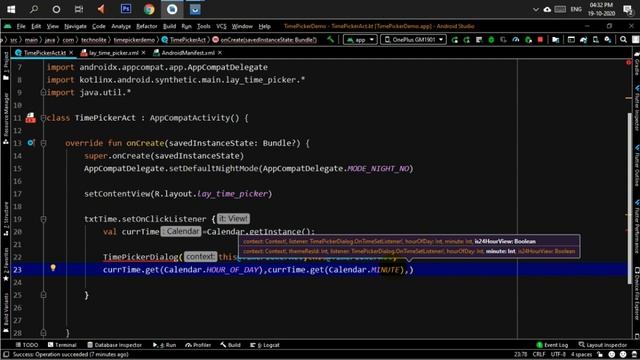Open the CRLF line separator selector
Image resolution: width=640 pixels, height=360 pixels.
539,354
